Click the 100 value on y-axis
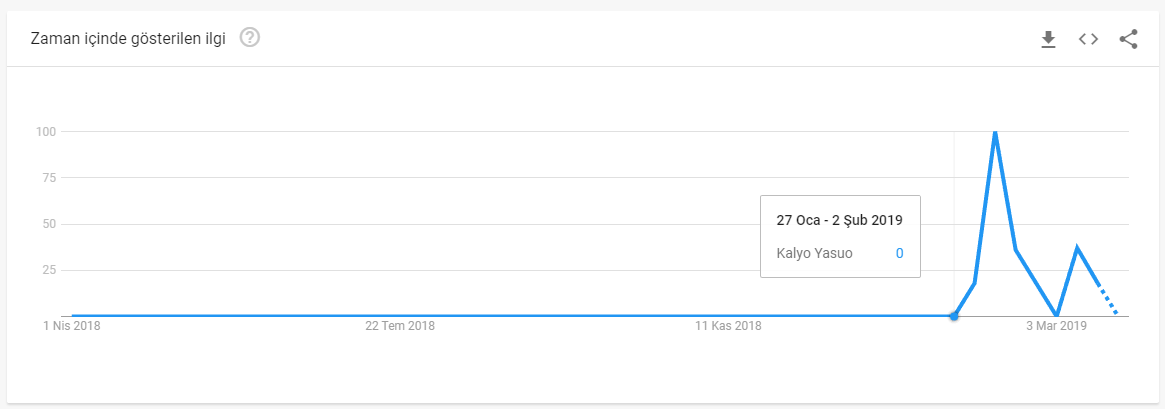The height and width of the screenshot is (409, 1165). point(44,132)
